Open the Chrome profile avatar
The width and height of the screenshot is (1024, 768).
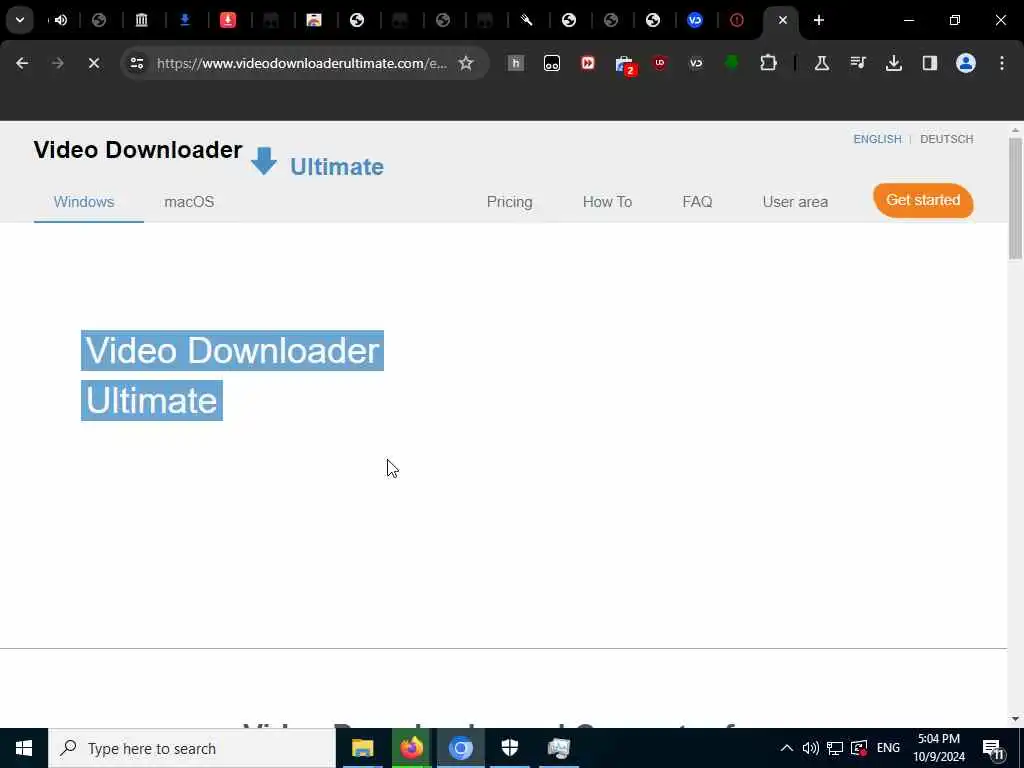pos(966,63)
